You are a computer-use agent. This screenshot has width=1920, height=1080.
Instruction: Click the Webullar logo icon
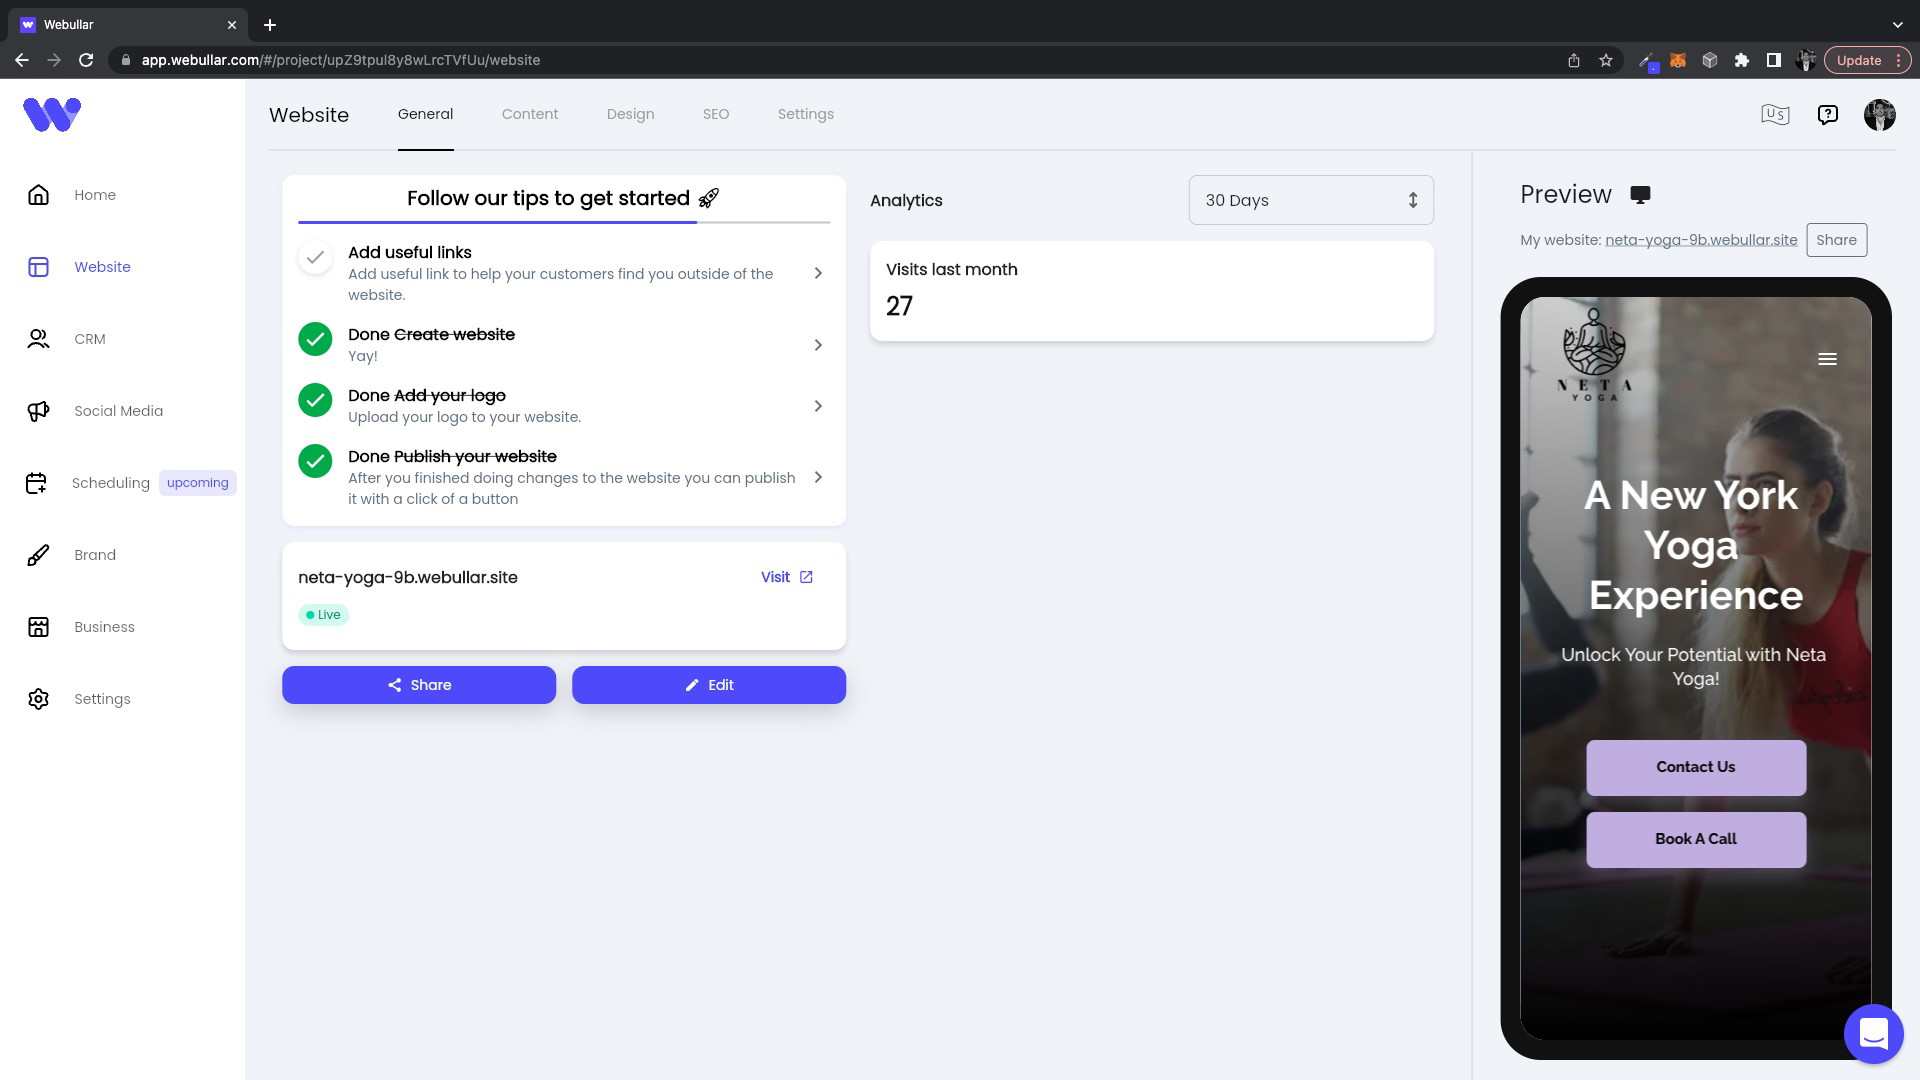coord(51,113)
